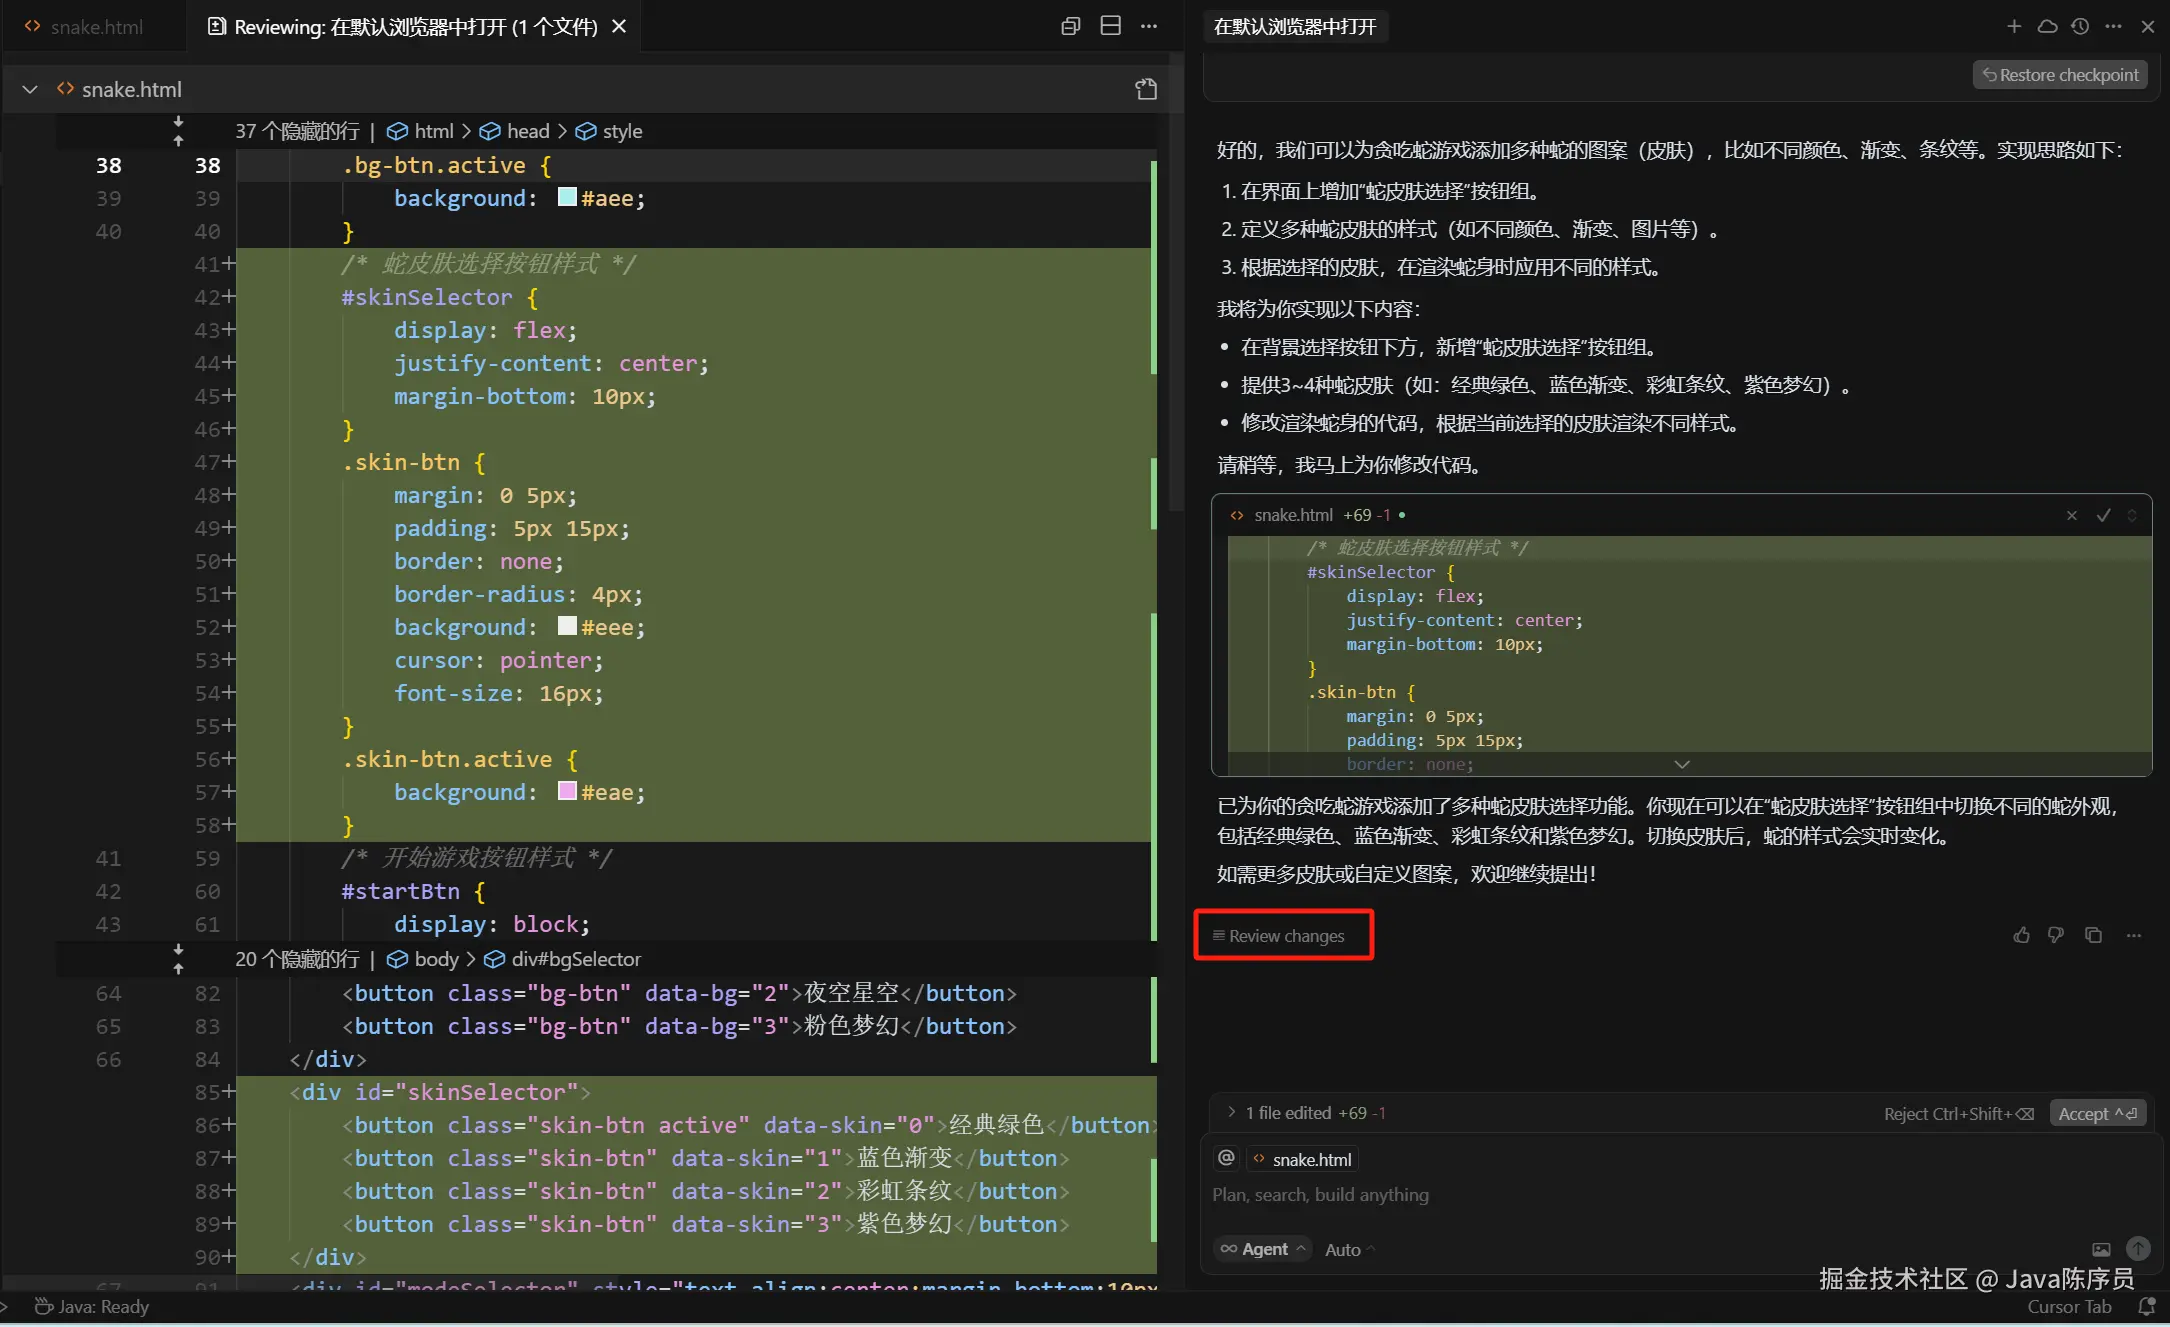Toggle split editor layout icon
2170x1327 pixels.
[x=1110, y=27]
